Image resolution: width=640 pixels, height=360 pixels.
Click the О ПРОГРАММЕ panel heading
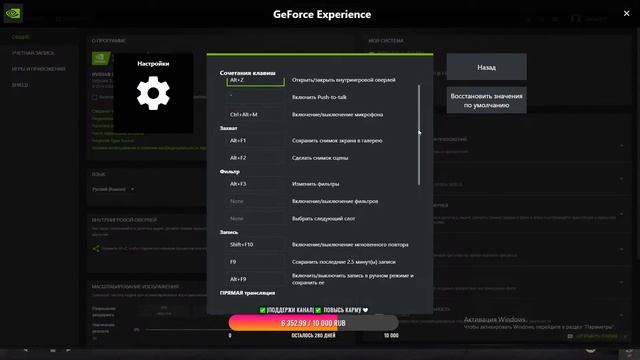click(x=109, y=41)
